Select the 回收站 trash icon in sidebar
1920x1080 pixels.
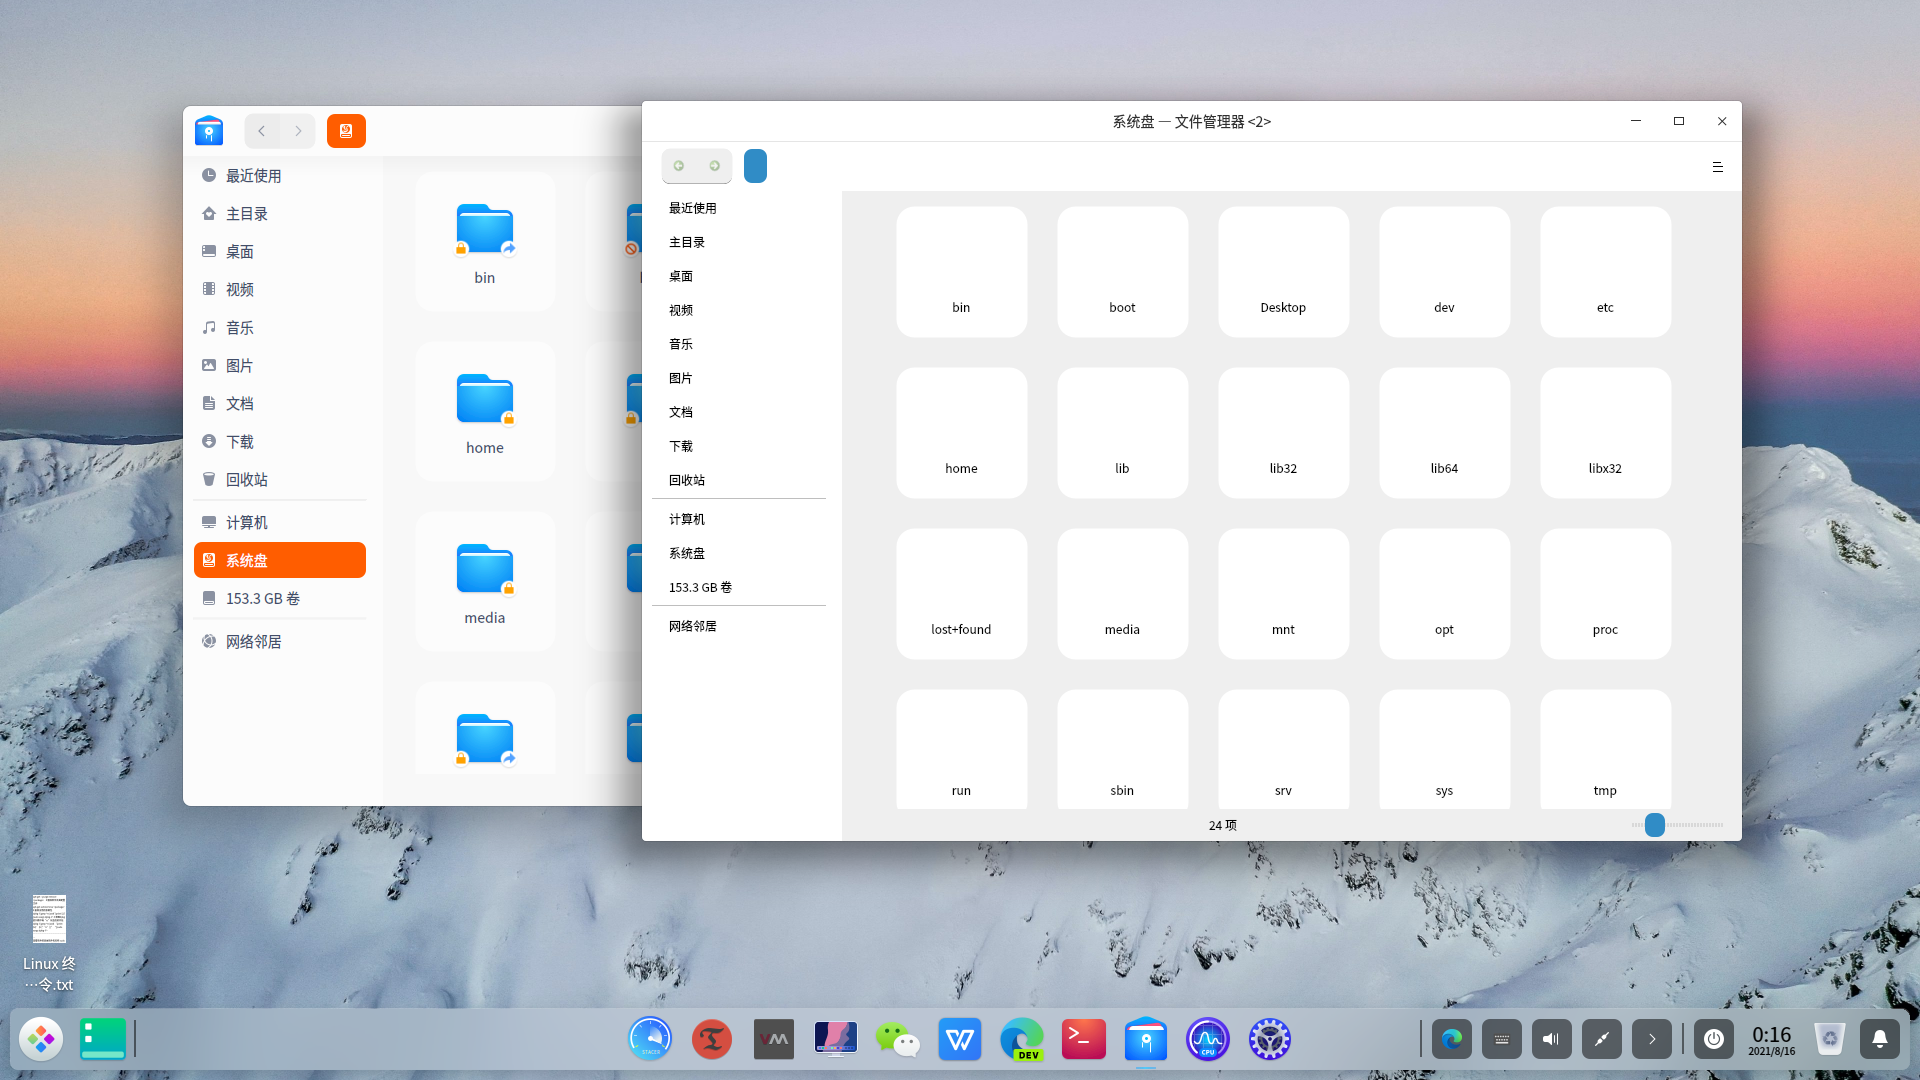click(x=209, y=479)
